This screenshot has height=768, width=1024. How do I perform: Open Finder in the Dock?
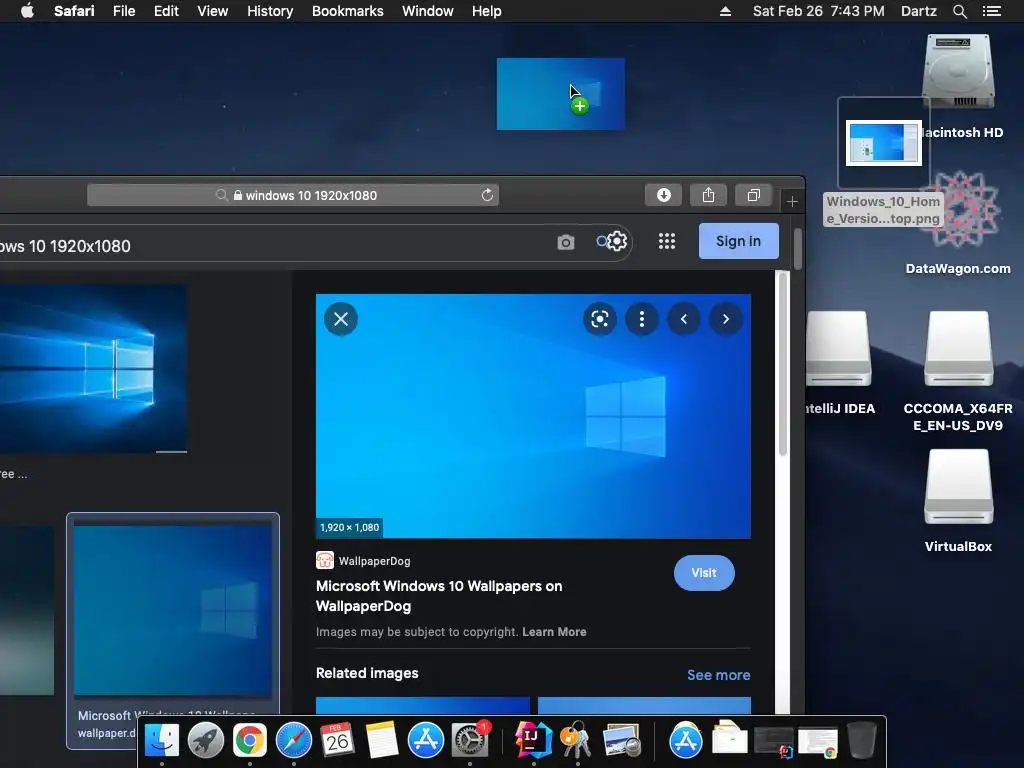click(161, 740)
